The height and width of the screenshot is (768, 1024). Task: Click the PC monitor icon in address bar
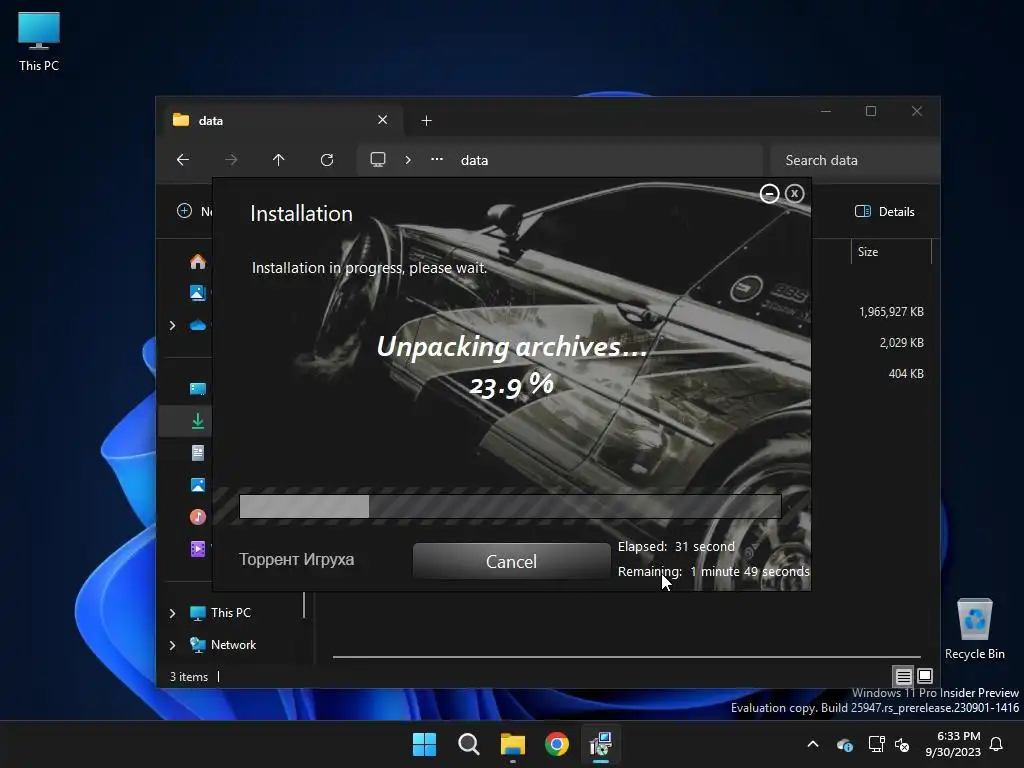[x=378, y=160]
